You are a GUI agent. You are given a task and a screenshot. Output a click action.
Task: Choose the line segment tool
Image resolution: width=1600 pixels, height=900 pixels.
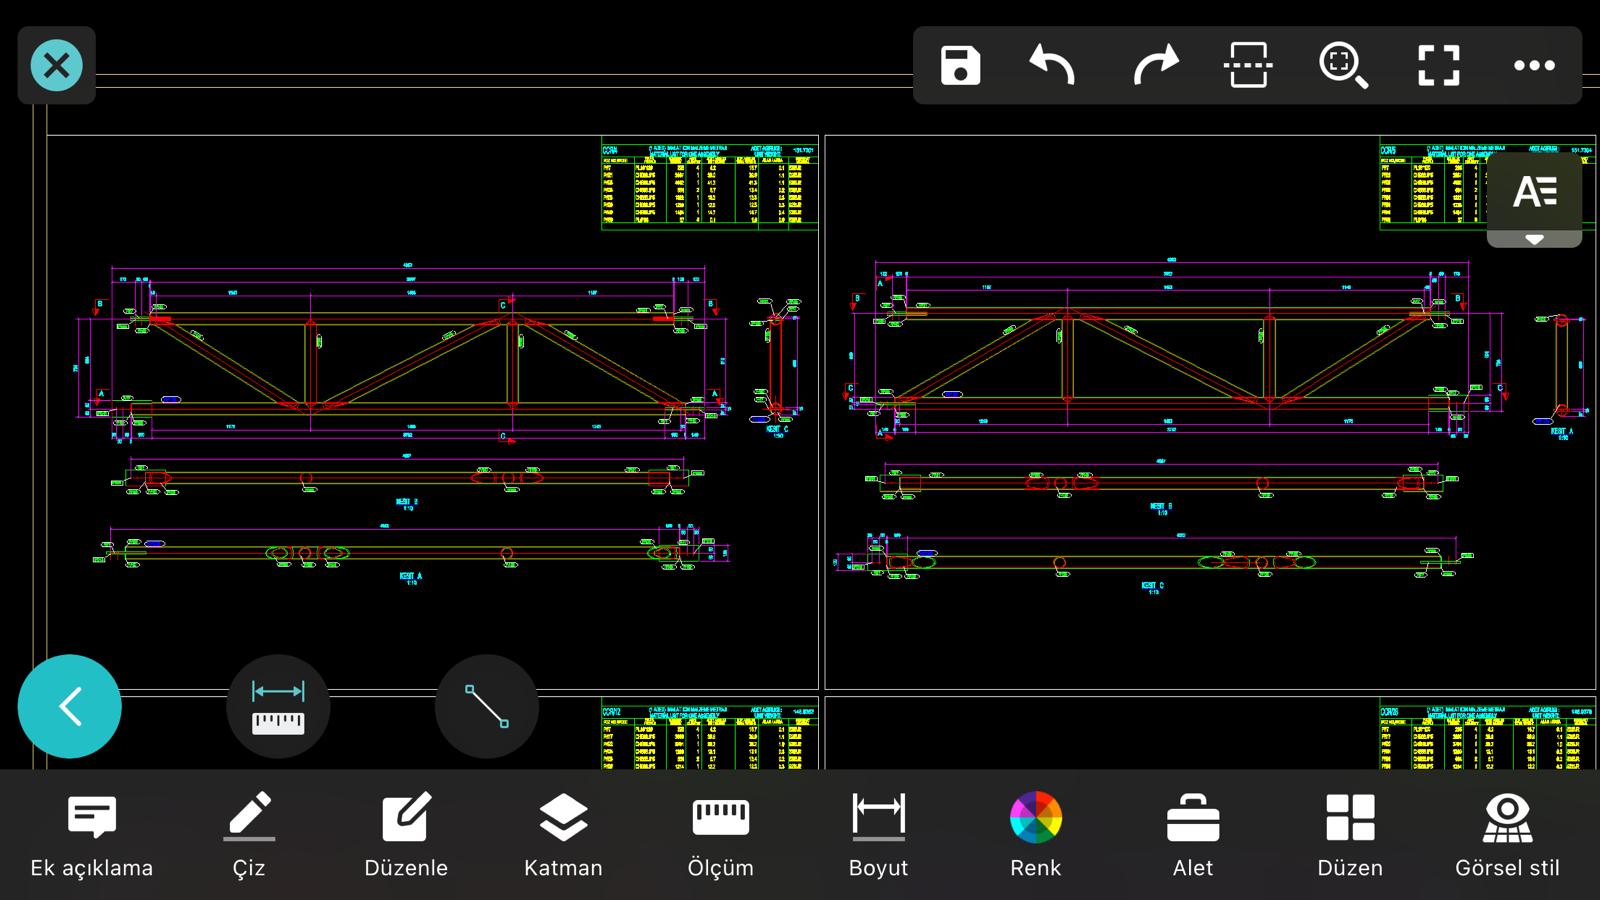coord(487,707)
